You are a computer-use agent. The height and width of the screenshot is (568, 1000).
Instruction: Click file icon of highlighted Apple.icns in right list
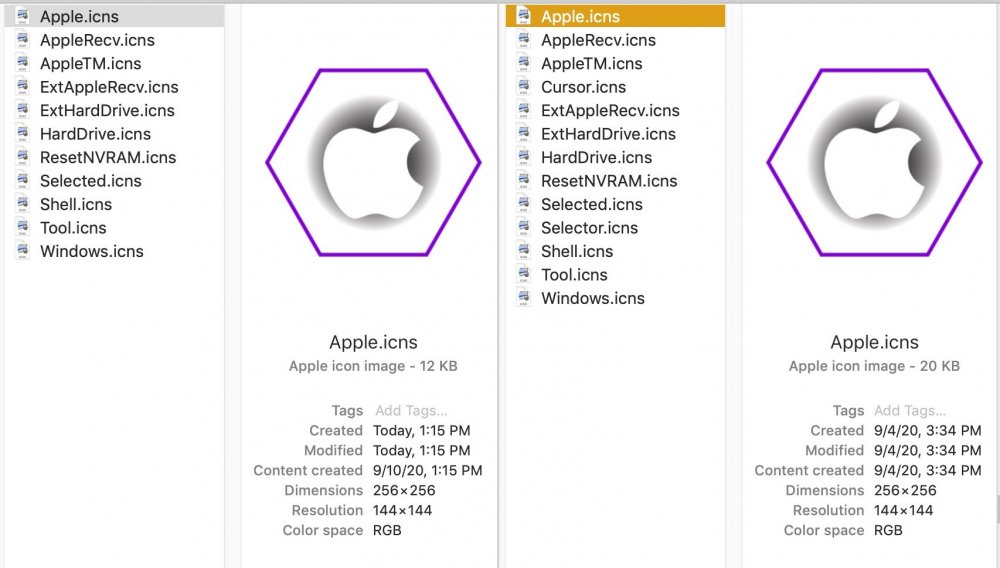tap(524, 16)
